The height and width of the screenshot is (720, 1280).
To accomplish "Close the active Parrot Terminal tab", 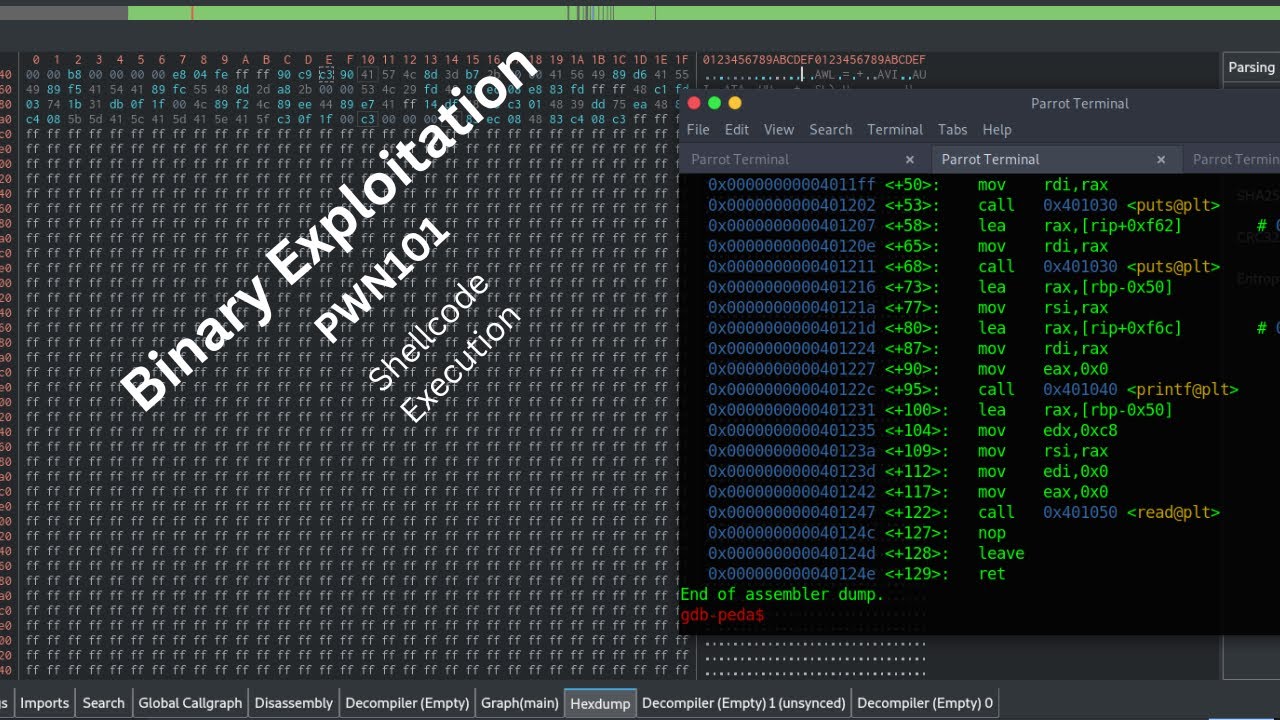I will 1161,159.
